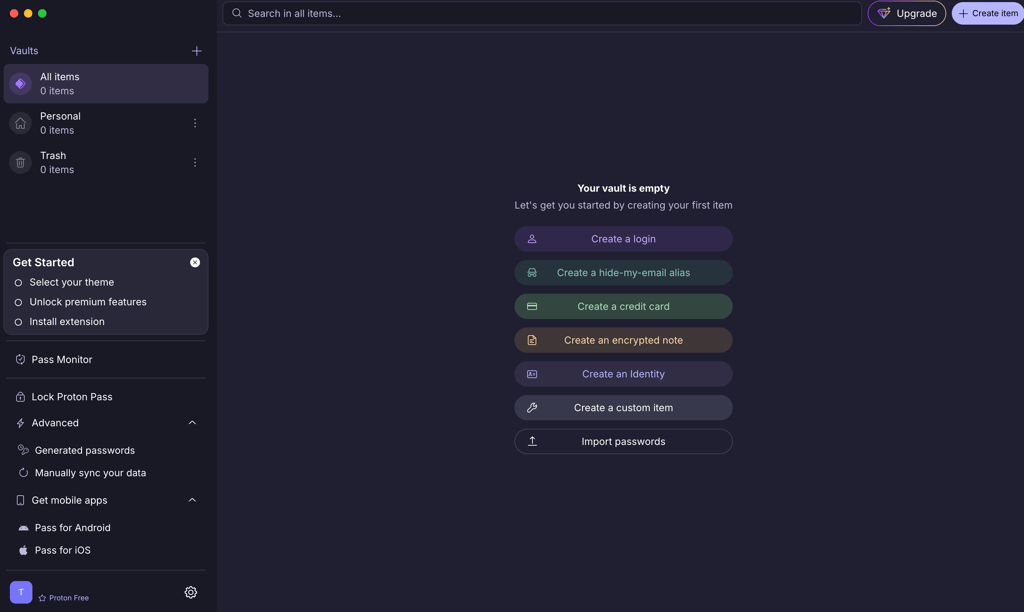Click the 'Your vault is empty' text
The image size is (1024, 612).
pyautogui.click(x=623, y=188)
